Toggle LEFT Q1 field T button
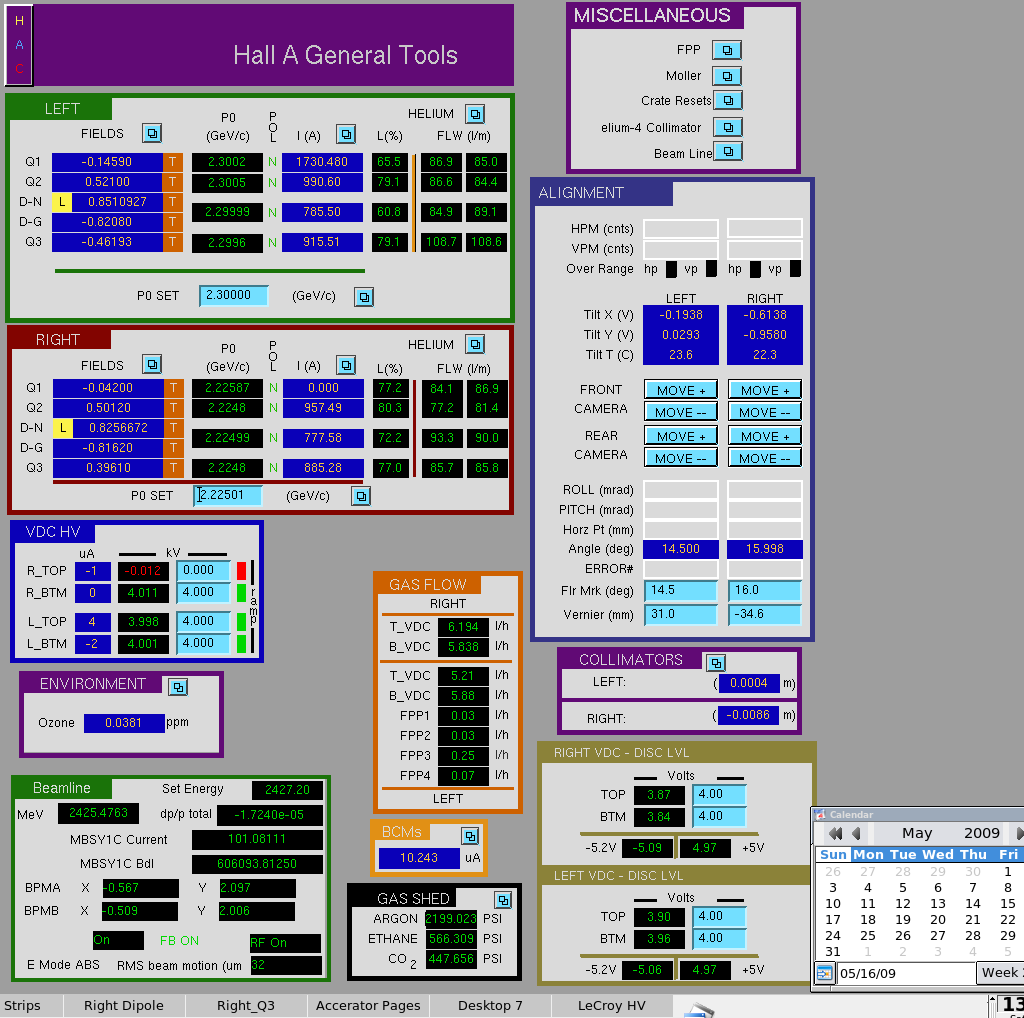 172,162
